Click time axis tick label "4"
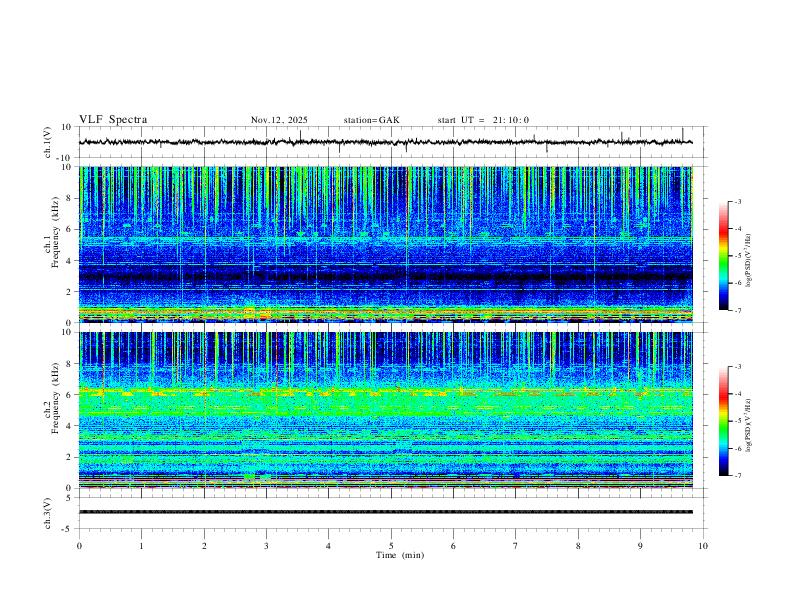Viewport: 792px width, 612px height. 328,546
